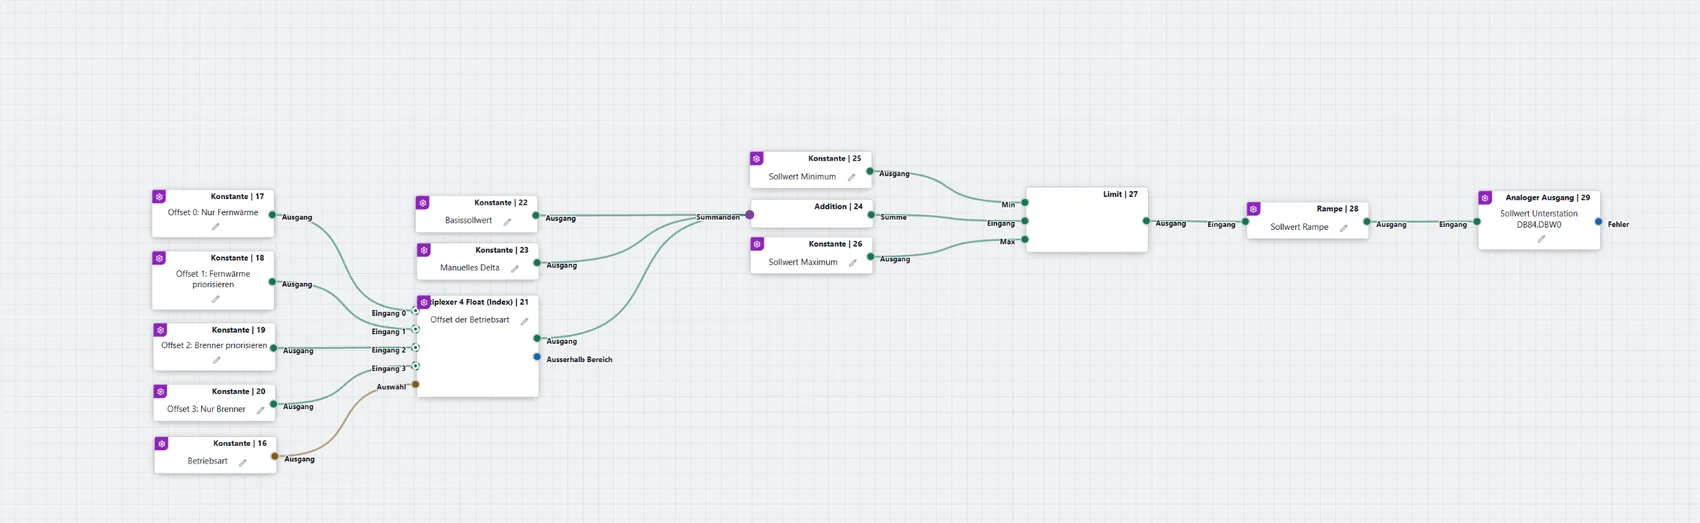Click the Sollwert Minimum label text
The width and height of the screenshot is (1700, 523).
tap(802, 177)
